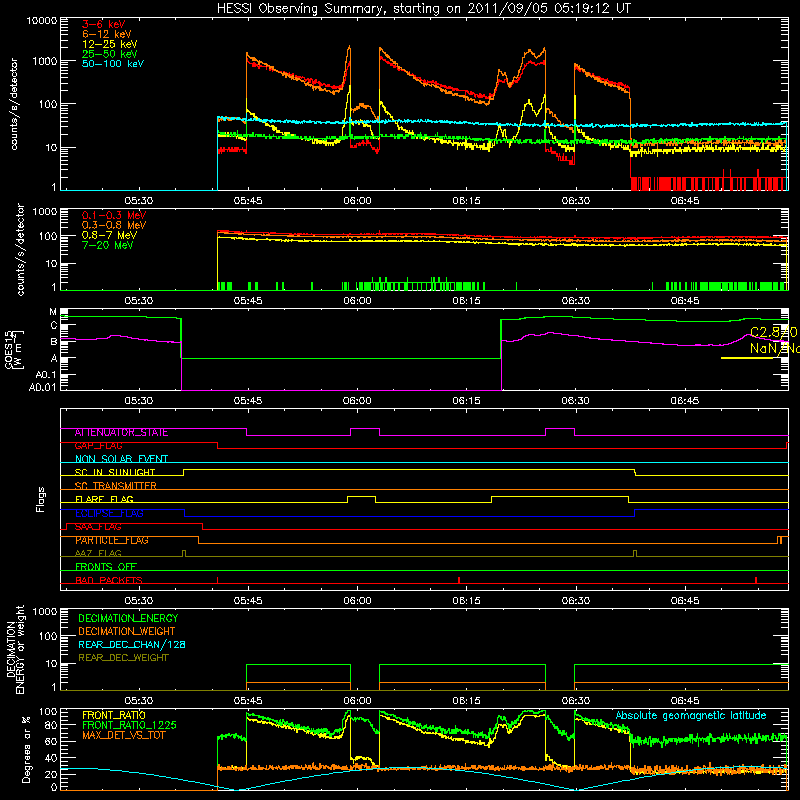Click the 06:45 time label under flags panel
This screenshot has width=800, height=800.
(685, 601)
